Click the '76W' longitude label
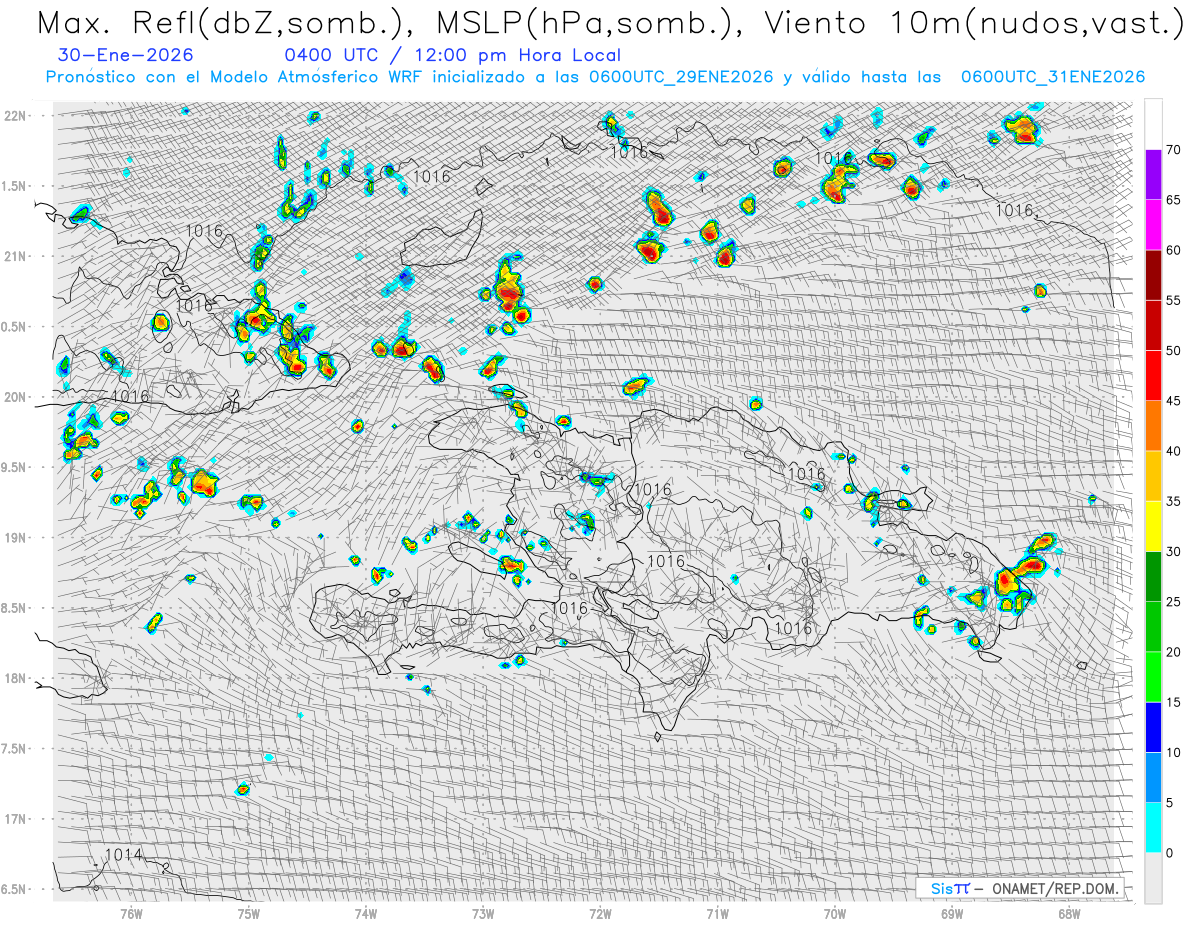Screen dimensions: 1200x927 coord(131,913)
